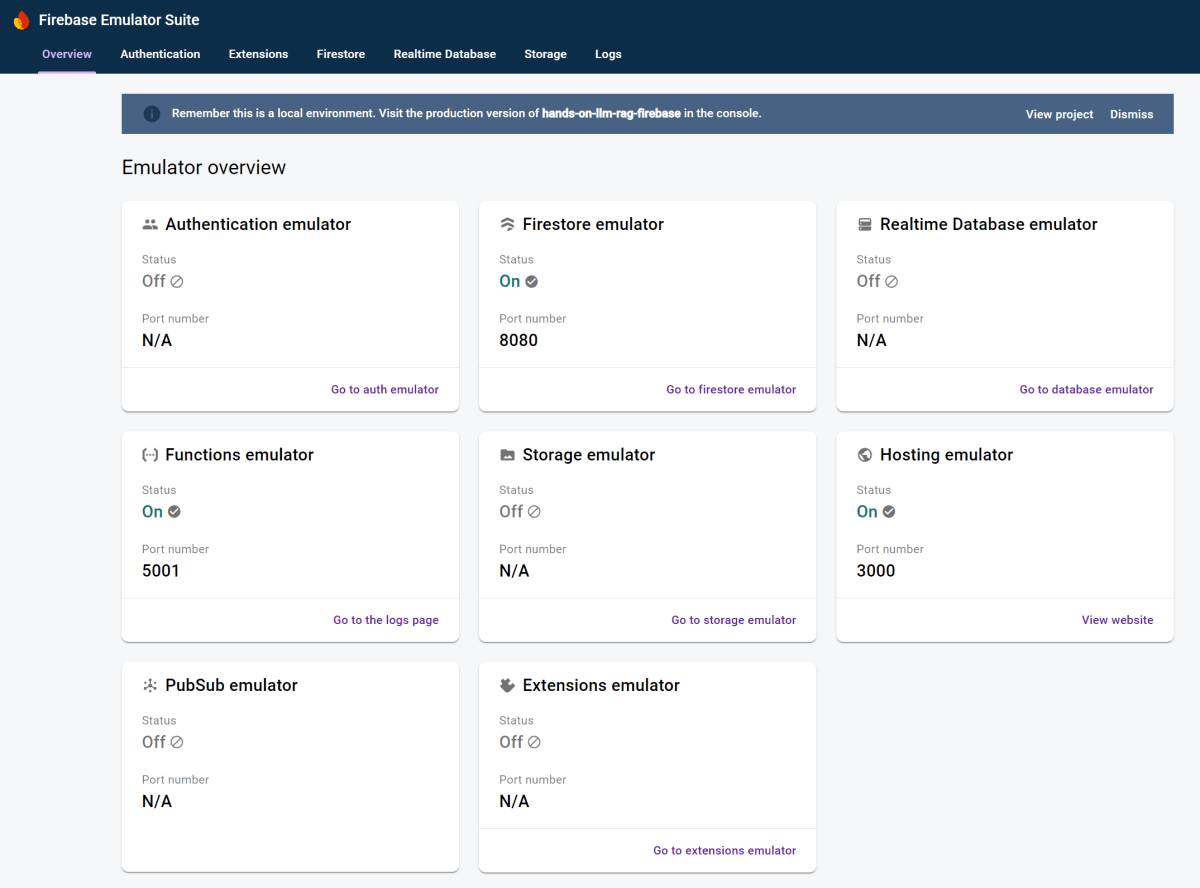Click the info icon in the banner
1200x888 pixels.
[x=152, y=114]
